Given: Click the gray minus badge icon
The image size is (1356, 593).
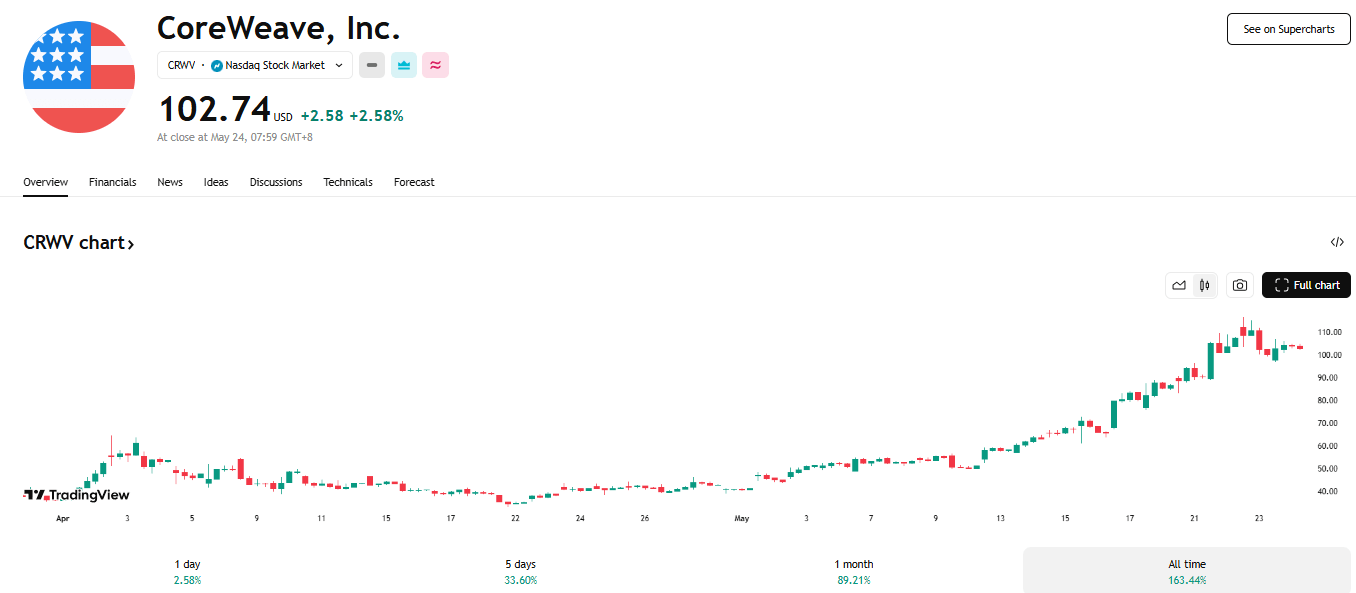Looking at the screenshot, I should (372, 65).
